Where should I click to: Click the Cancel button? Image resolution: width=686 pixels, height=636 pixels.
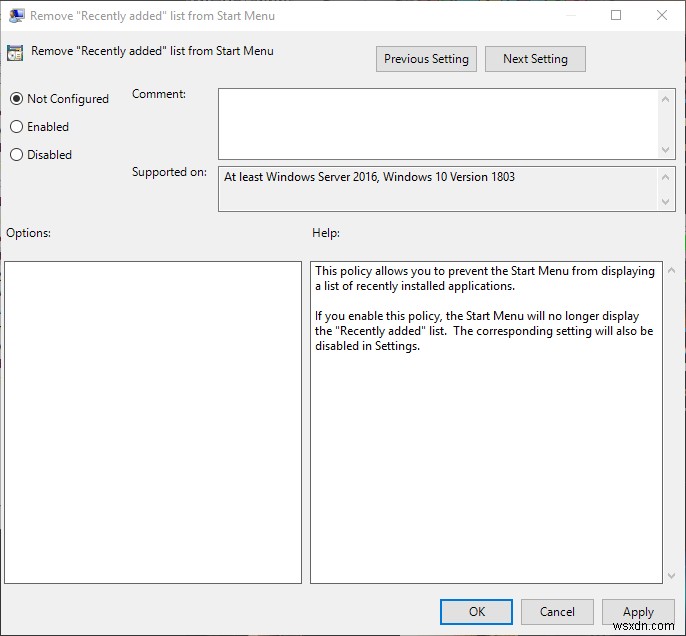coord(557,612)
